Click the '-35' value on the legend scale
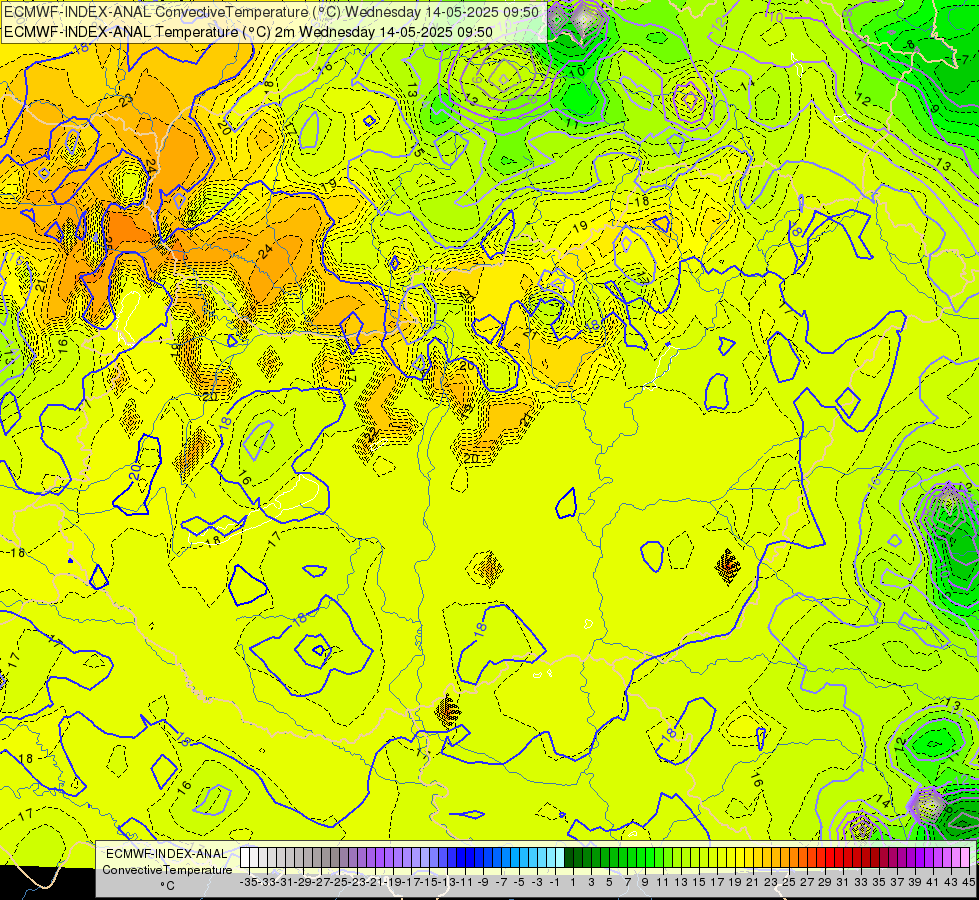 coord(248,882)
